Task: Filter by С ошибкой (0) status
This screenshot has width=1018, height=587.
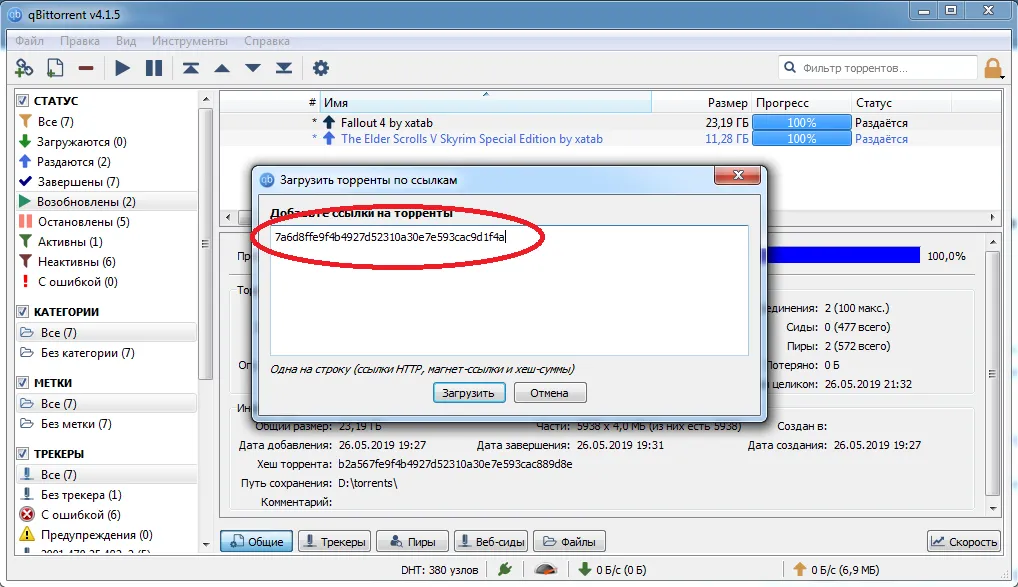Action: (x=78, y=282)
